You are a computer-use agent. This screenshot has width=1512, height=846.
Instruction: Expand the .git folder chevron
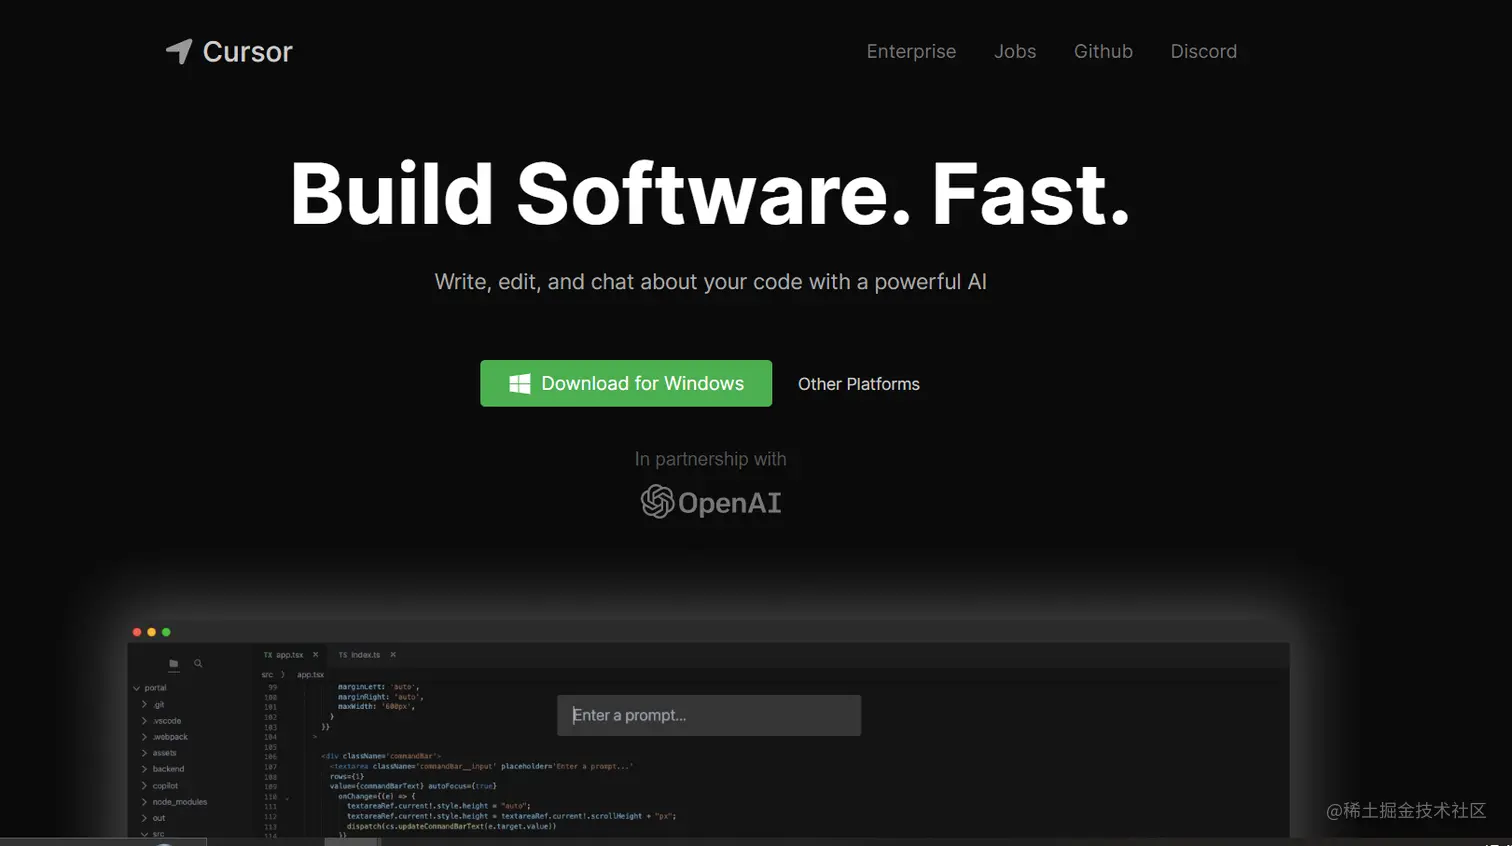click(145, 704)
